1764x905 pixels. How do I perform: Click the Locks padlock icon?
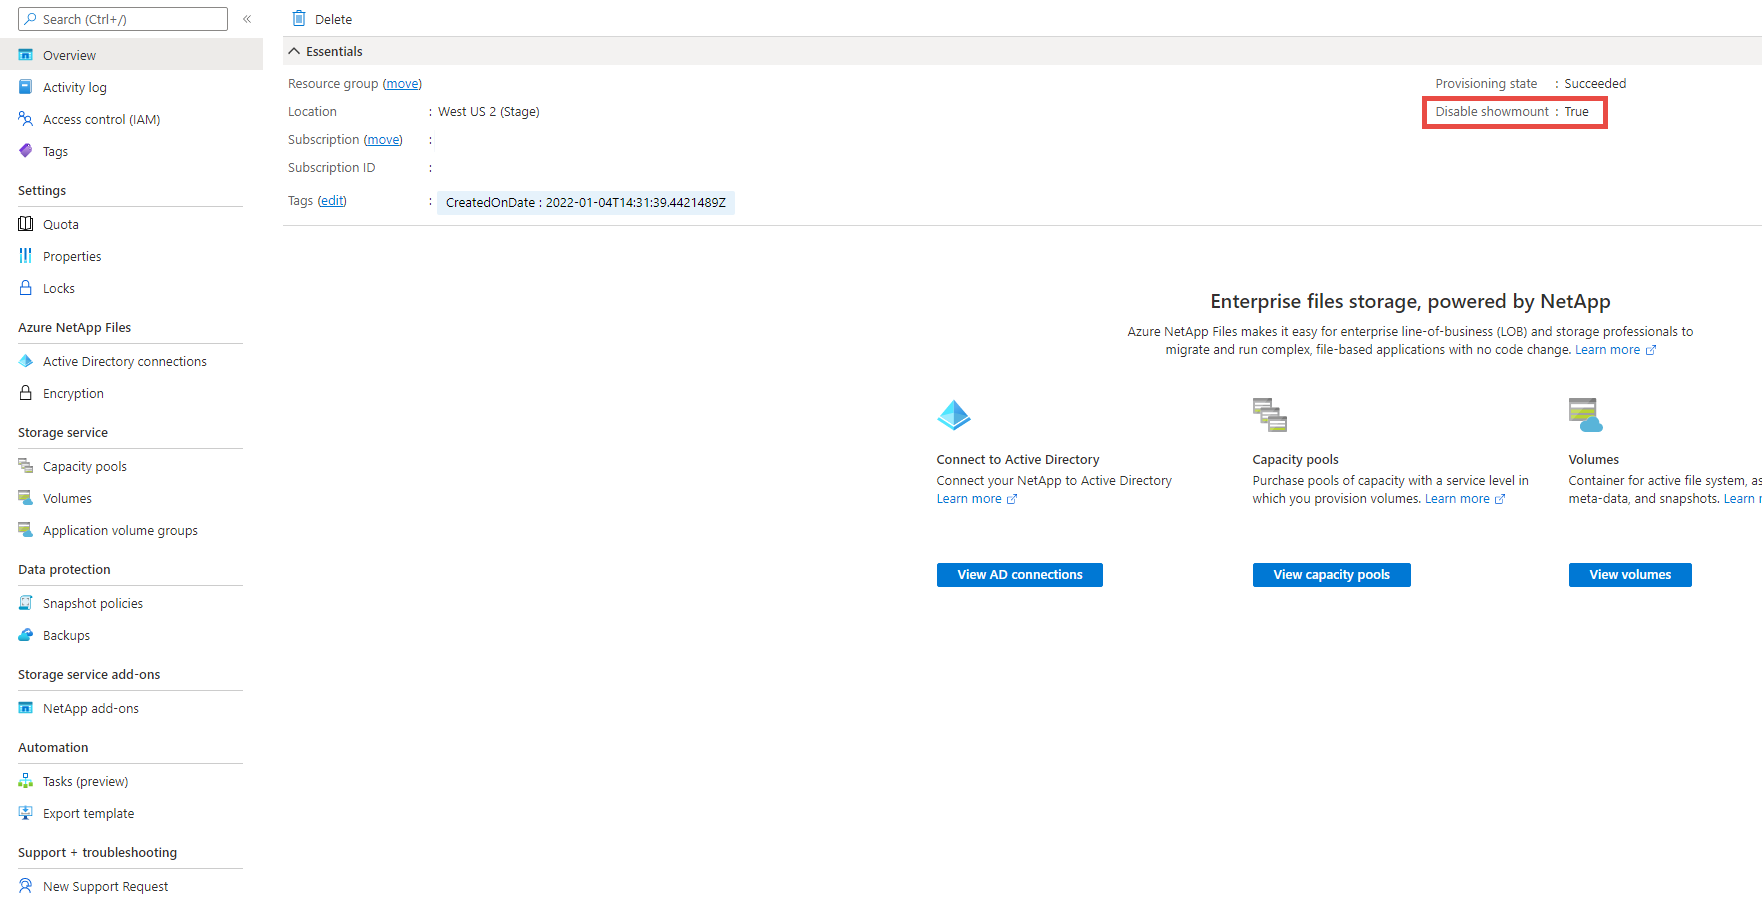coord(26,288)
